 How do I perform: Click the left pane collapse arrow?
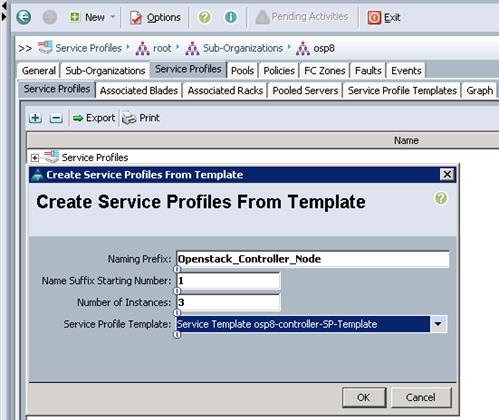pos(4,5)
